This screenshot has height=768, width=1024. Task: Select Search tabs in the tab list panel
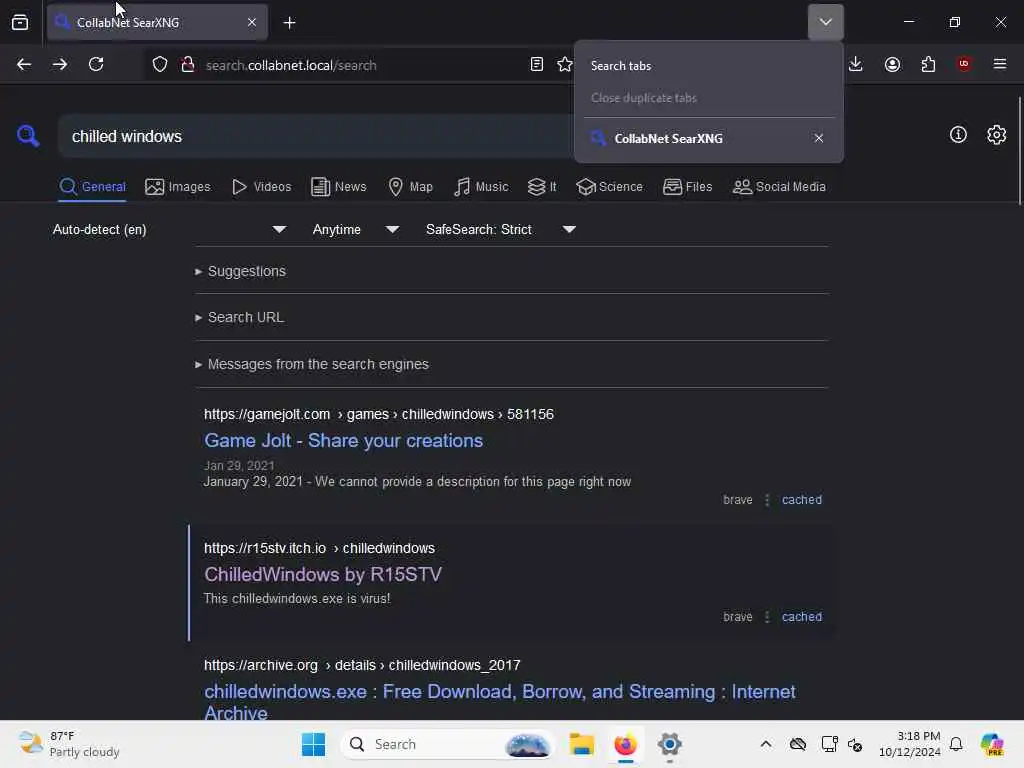pyautogui.click(x=709, y=66)
